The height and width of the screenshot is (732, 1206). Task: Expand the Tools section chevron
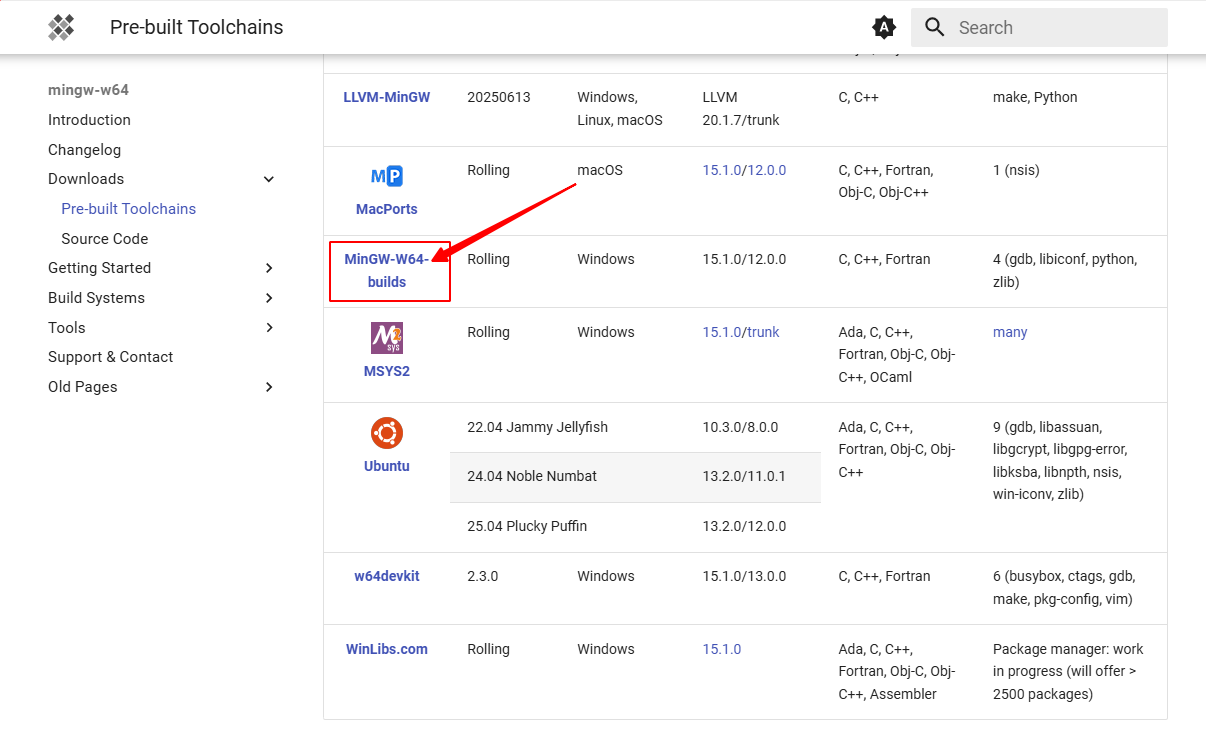(268, 328)
